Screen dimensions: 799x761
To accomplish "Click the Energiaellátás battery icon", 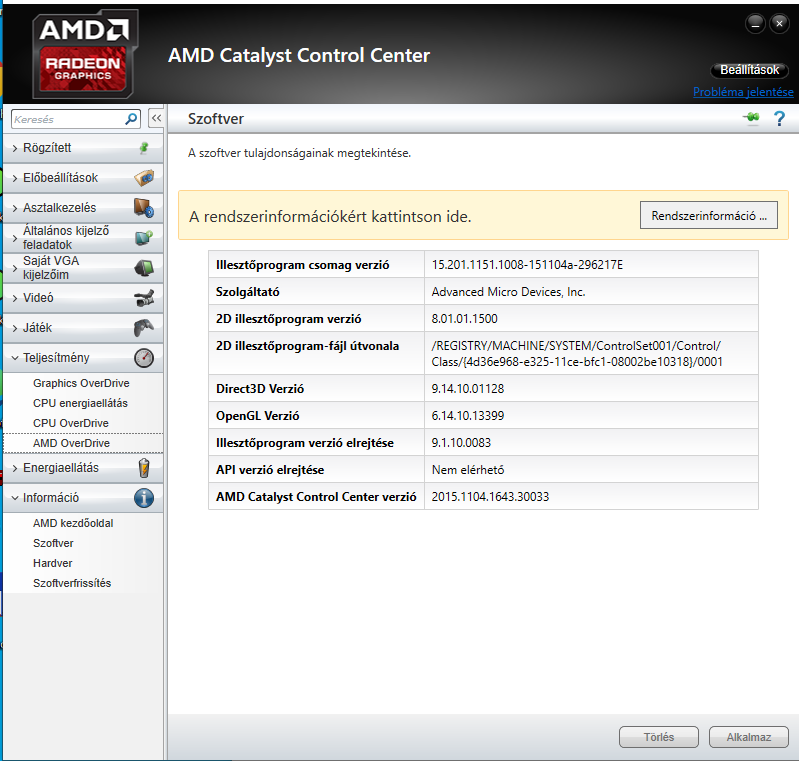I will (x=144, y=468).
